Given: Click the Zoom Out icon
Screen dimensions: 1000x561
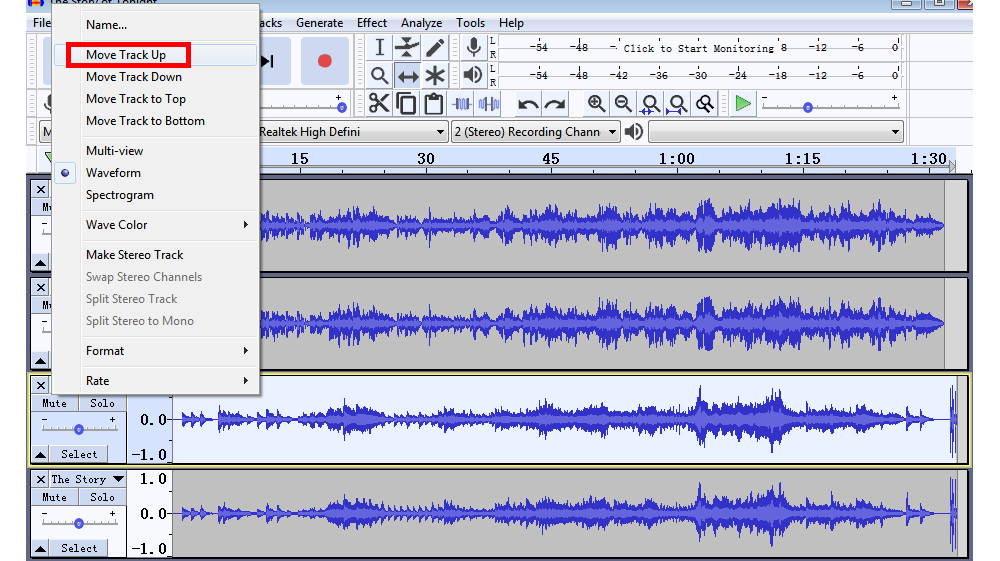Looking at the screenshot, I should coord(623,103).
